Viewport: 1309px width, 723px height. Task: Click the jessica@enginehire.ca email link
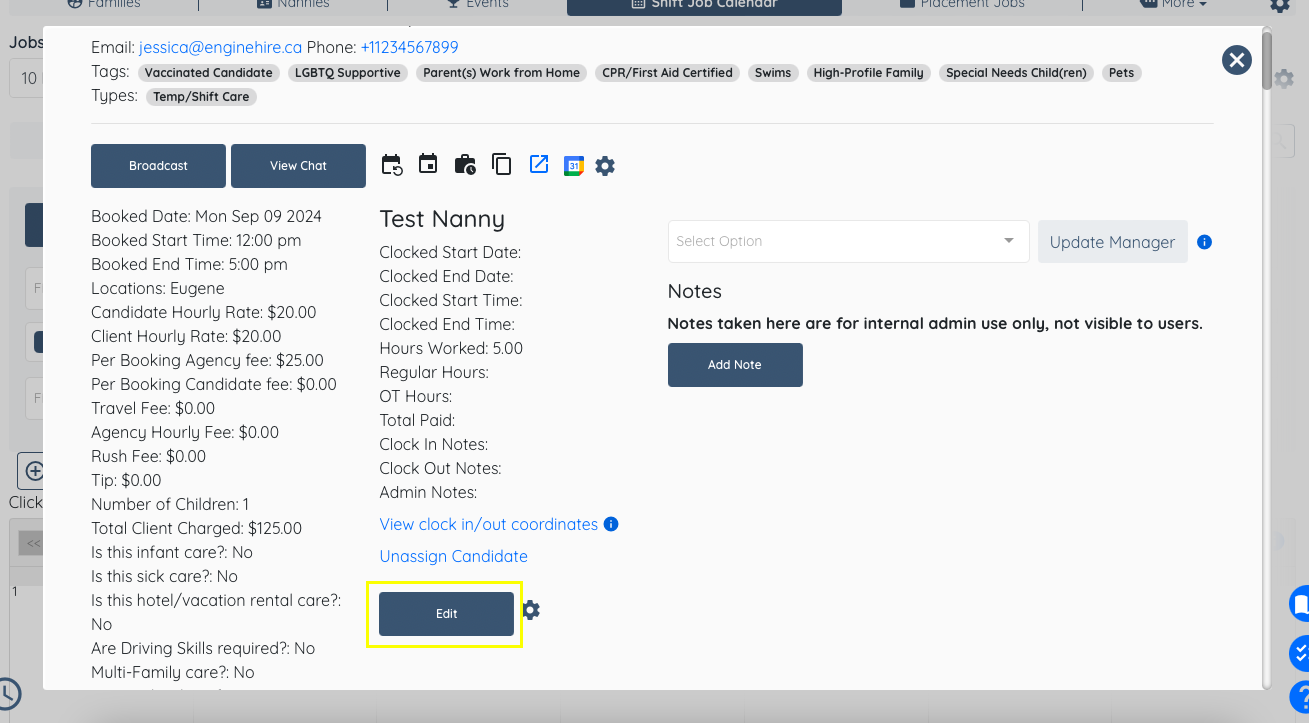(x=221, y=48)
